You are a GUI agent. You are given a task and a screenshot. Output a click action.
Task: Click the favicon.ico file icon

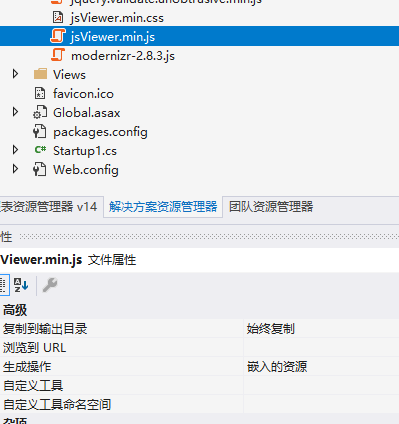tap(40, 93)
